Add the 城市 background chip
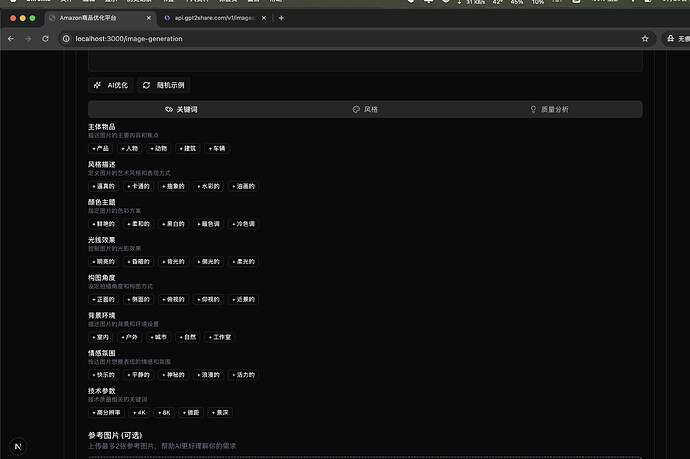The width and height of the screenshot is (690, 459). pos(158,337)
